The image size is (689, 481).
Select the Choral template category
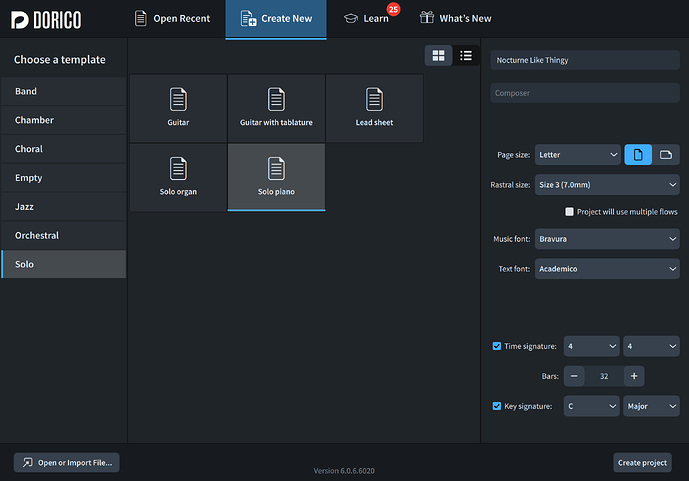(x=64, y=149)
